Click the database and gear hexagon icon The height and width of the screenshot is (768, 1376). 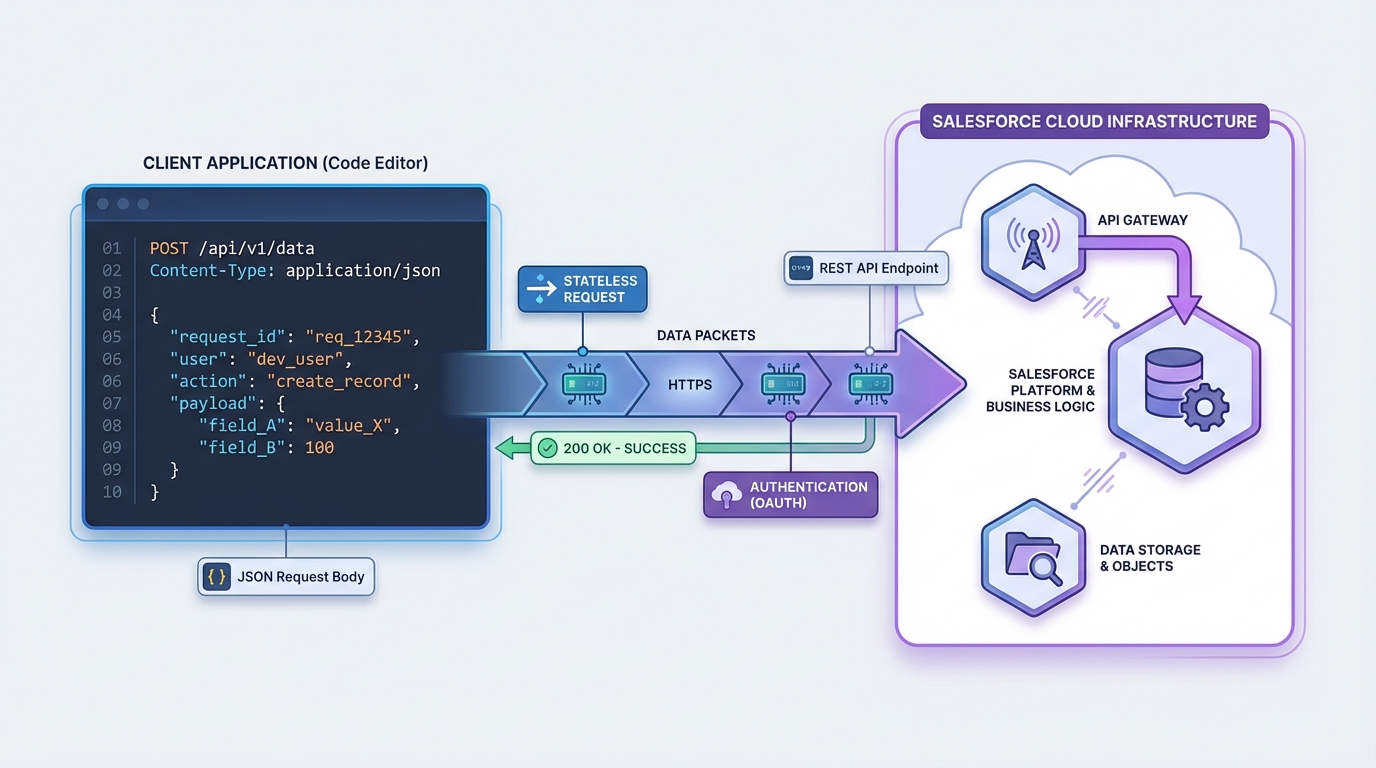tap(1185, 390)
